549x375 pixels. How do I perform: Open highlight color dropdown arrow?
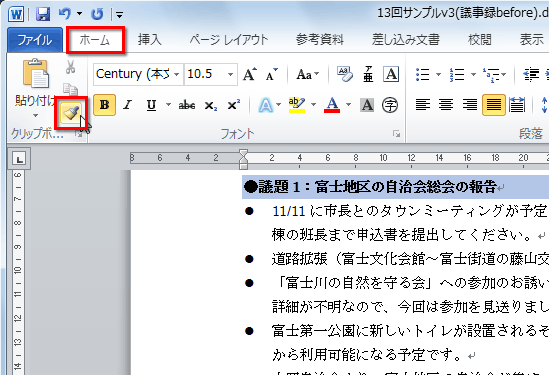click(x=313, y=104)
